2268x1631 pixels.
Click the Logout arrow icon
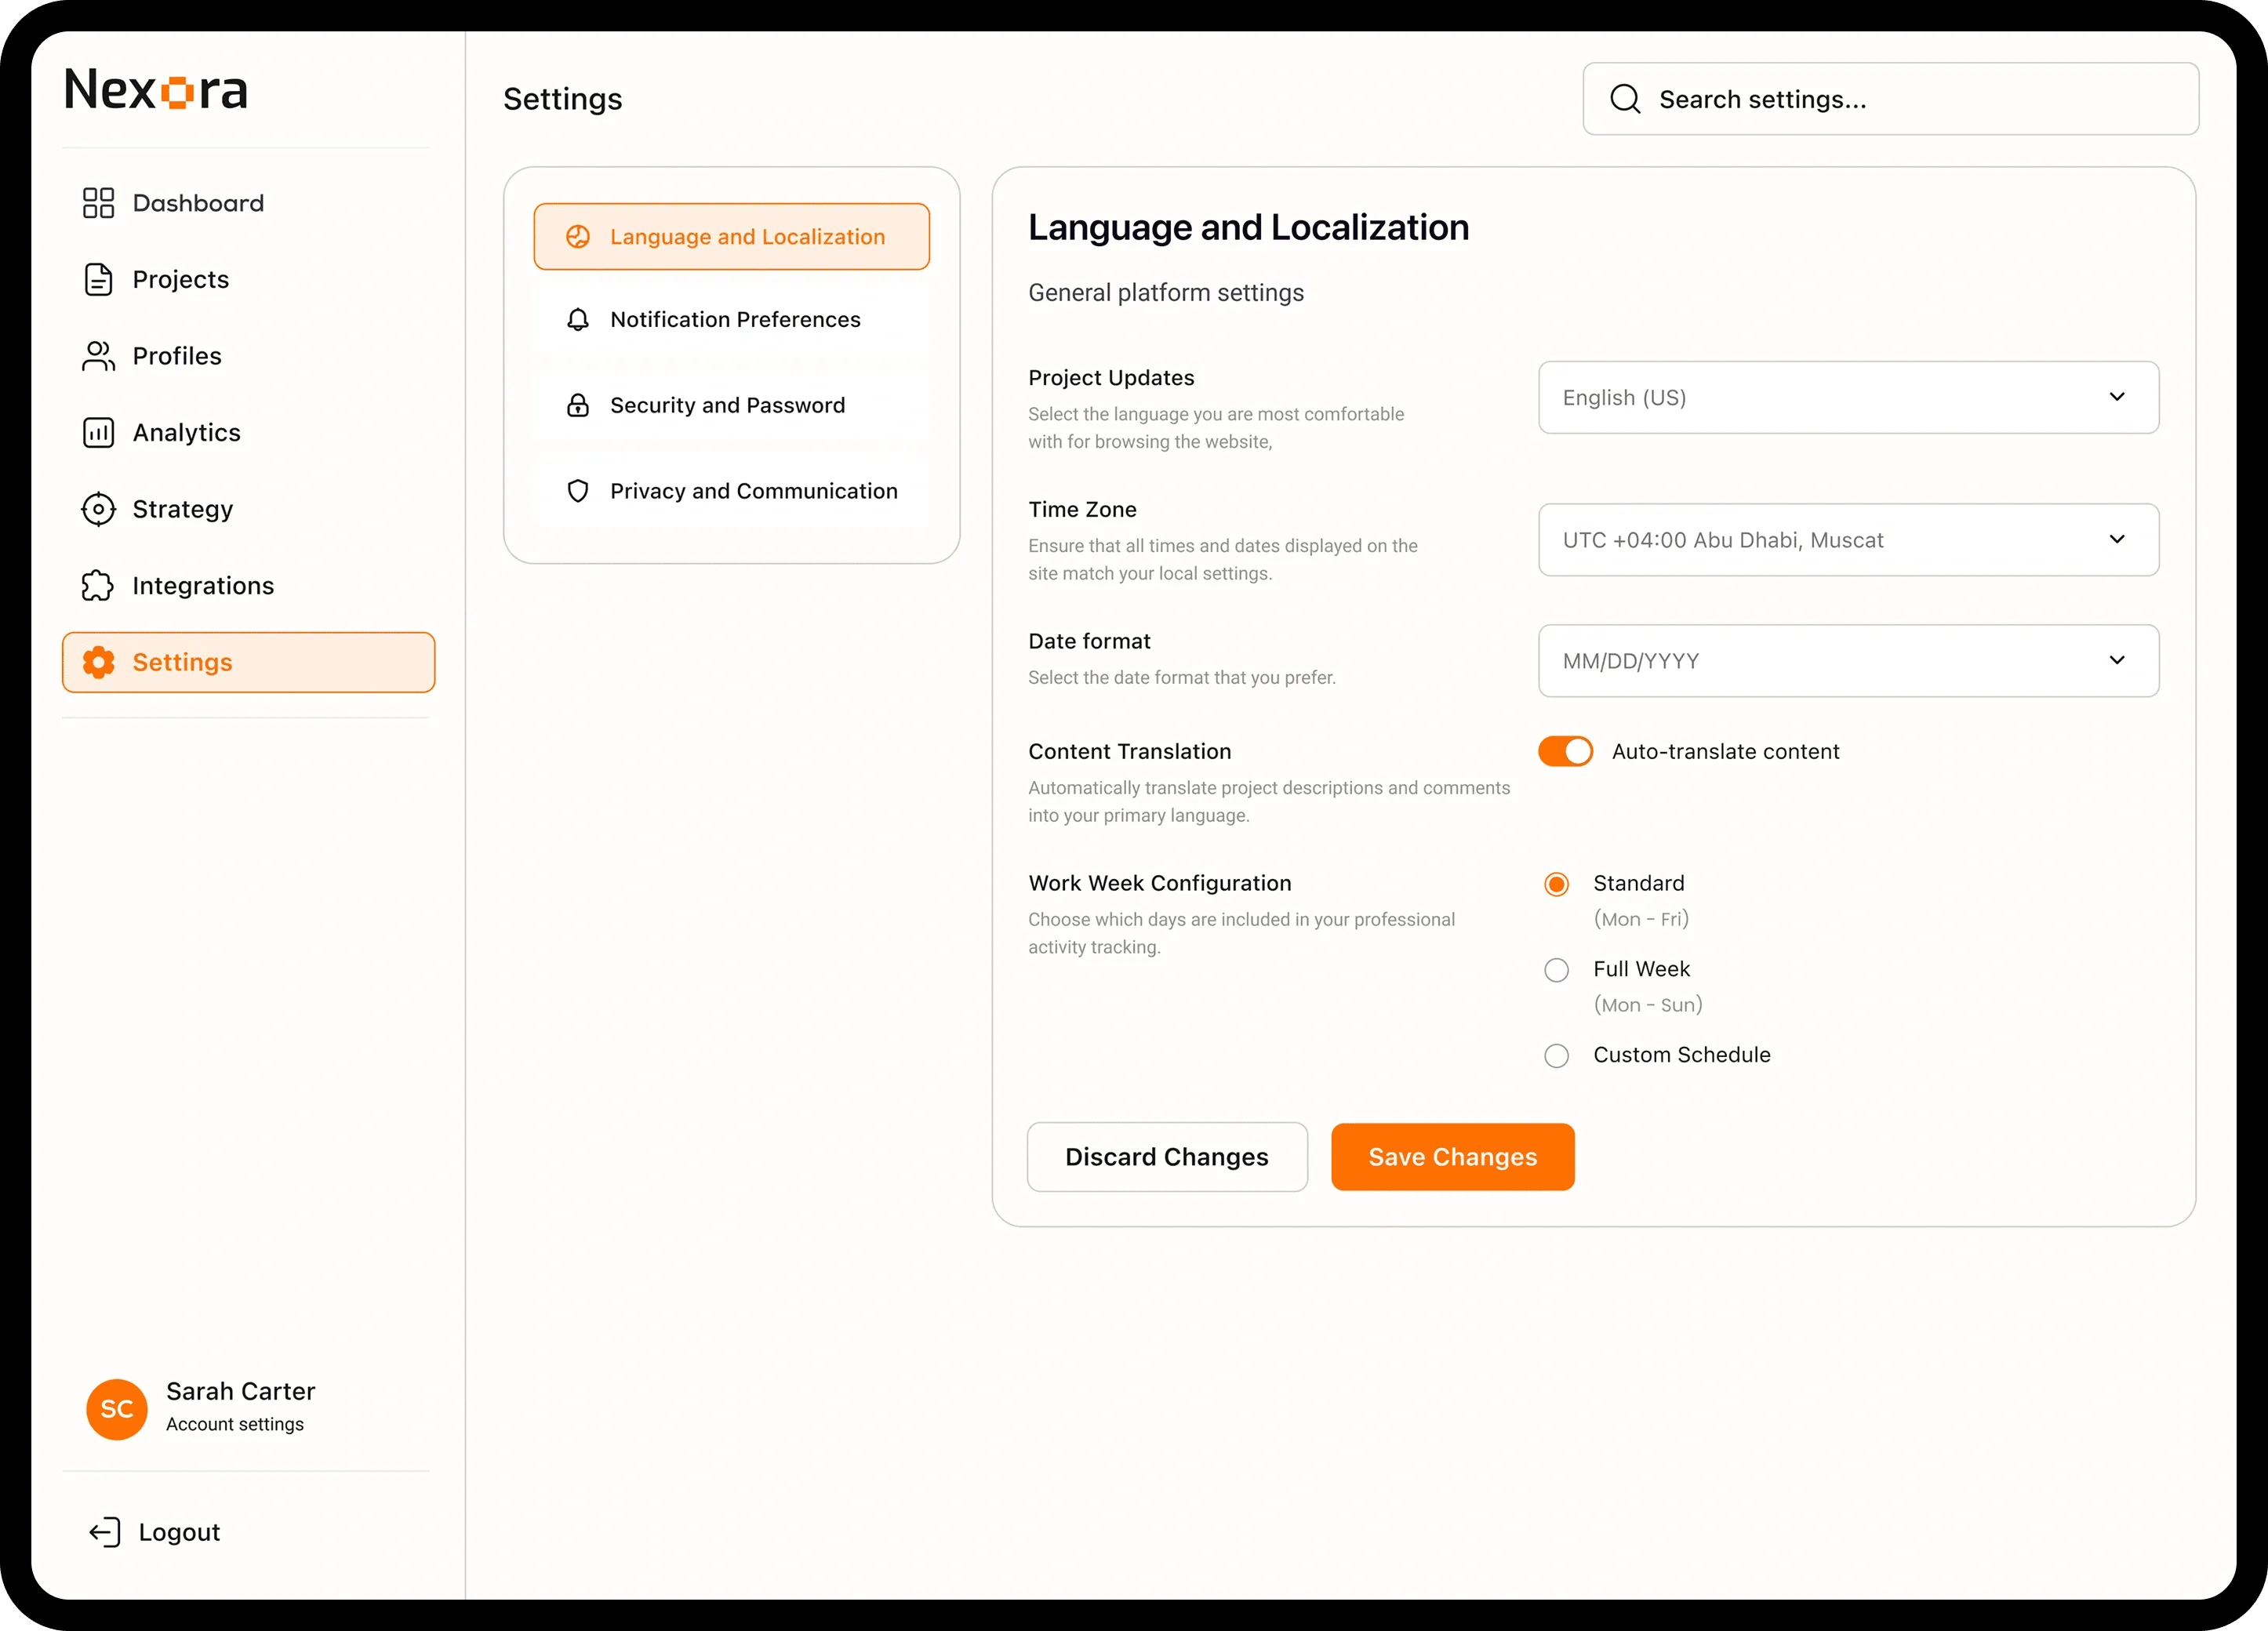click(x=105, y=1532)
